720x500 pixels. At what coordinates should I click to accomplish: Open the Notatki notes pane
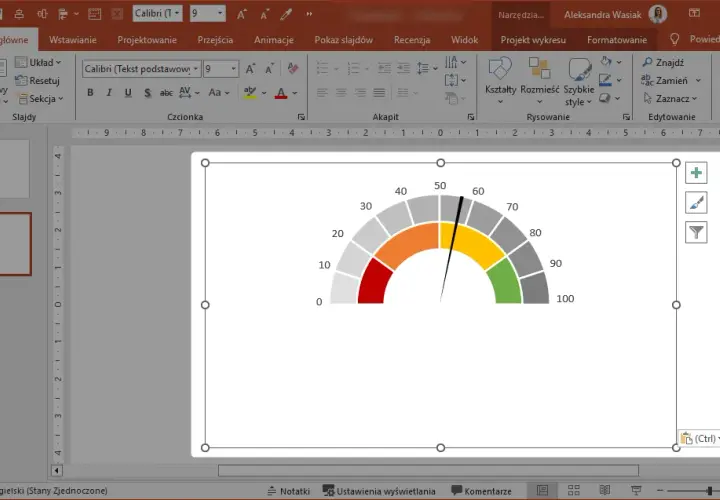point(289,491)
